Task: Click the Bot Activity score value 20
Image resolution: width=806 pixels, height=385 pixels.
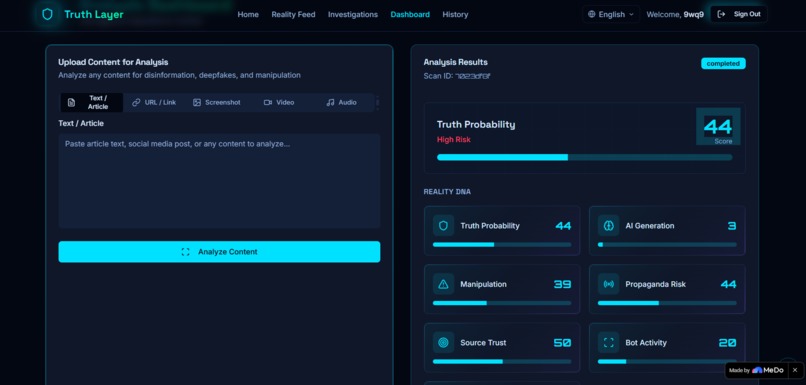Action: tap(727, 343)
